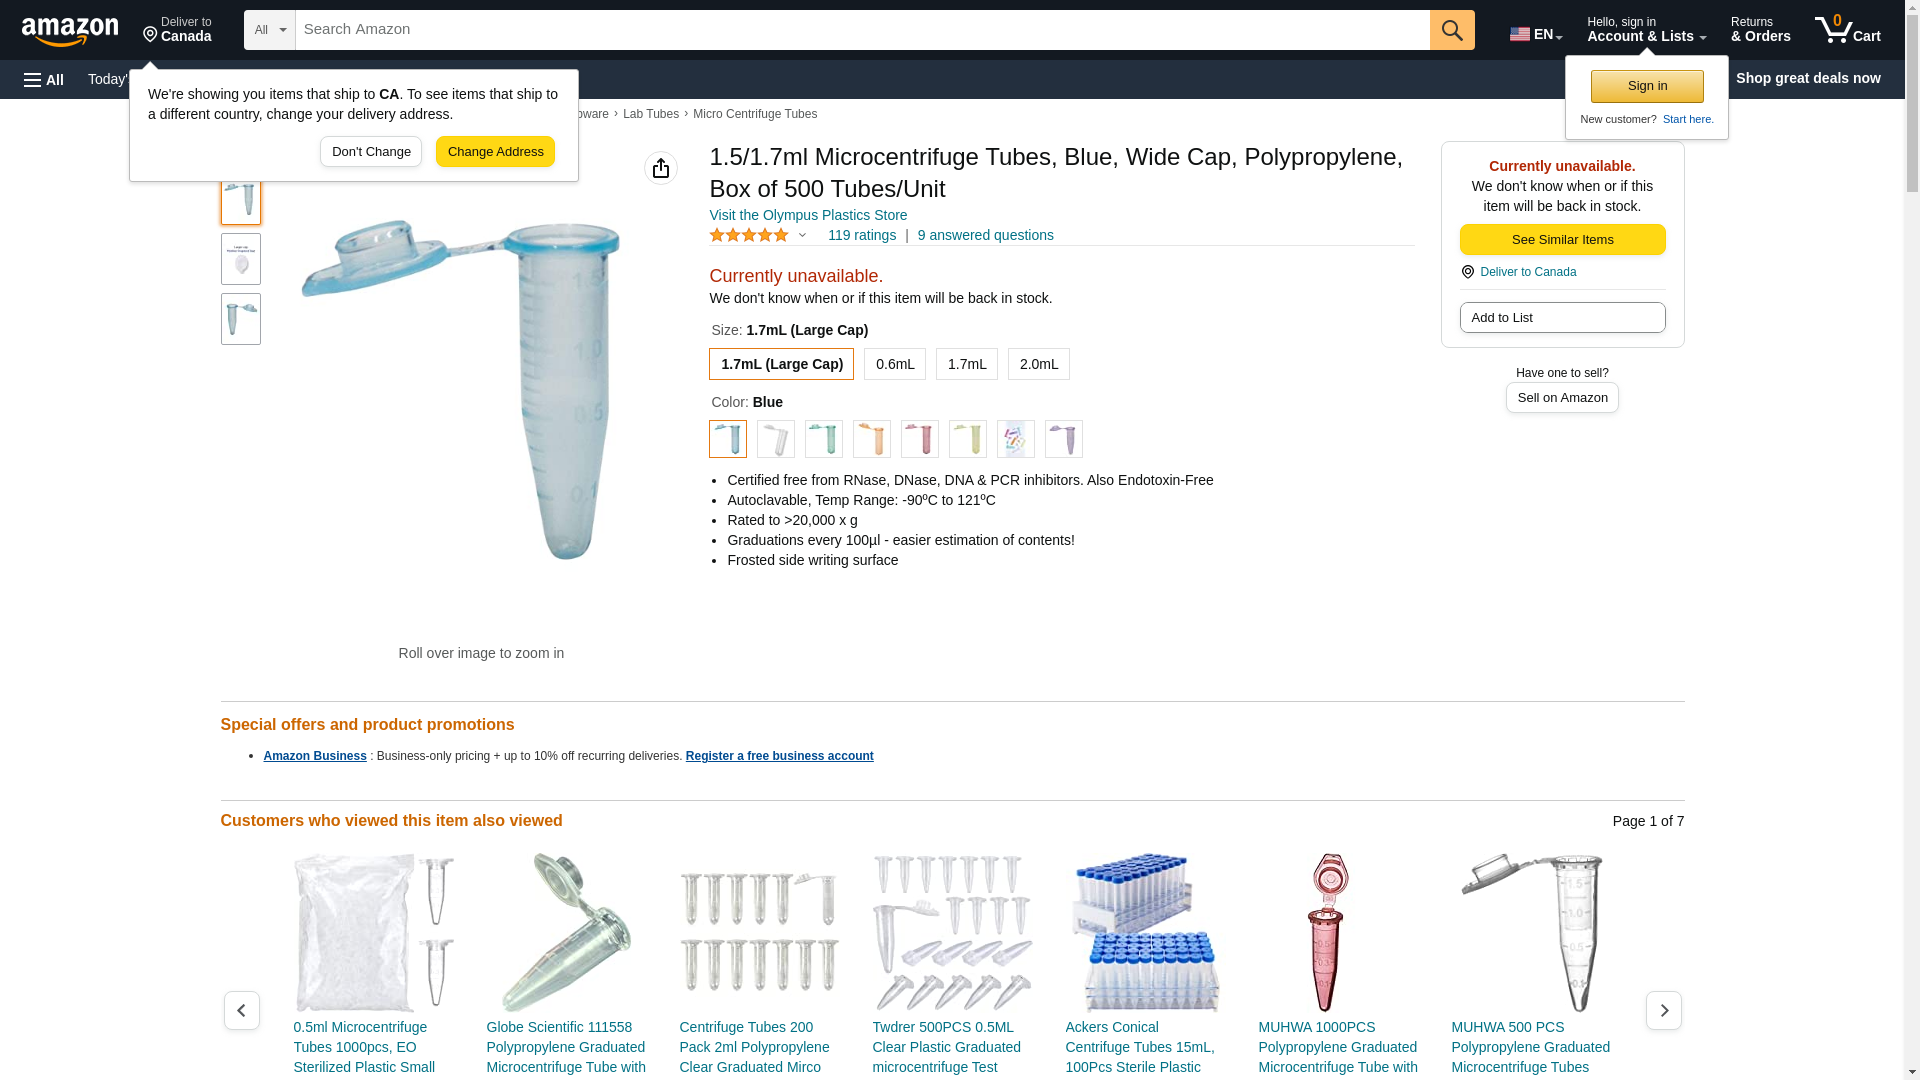Open the All hamburger menu

(x=44, y=79)
